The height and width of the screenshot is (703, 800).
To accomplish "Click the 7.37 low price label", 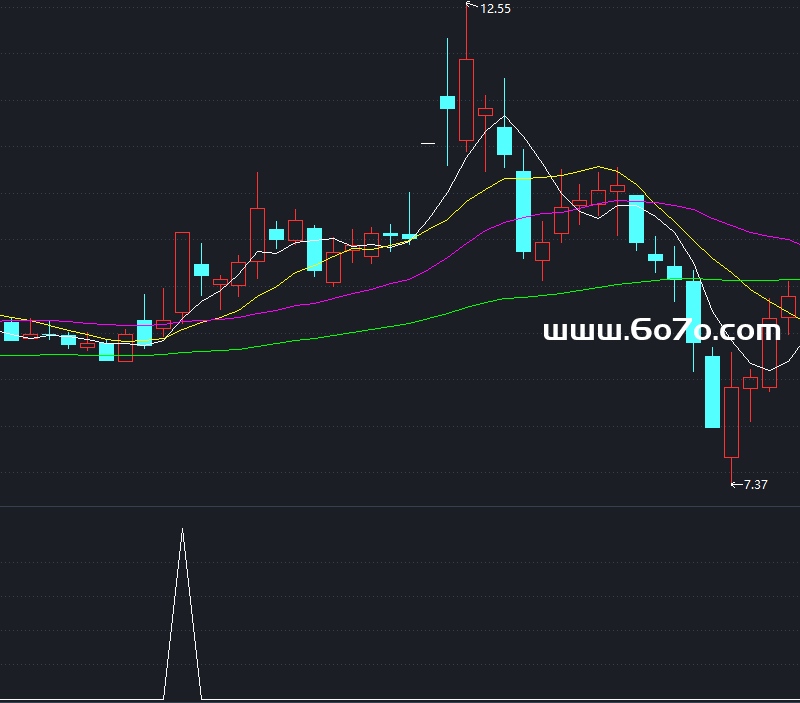I will pos(755,485).
